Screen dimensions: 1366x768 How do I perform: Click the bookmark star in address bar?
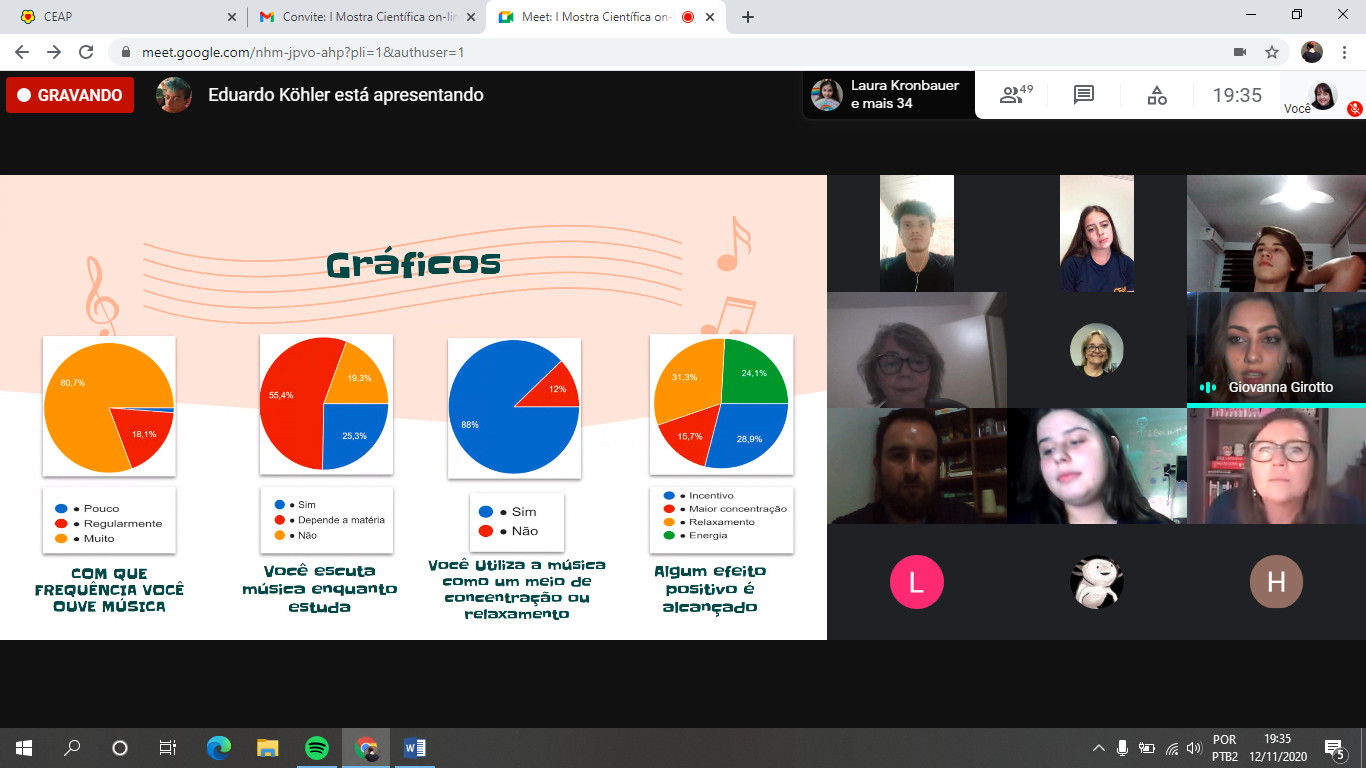pyautogui.click(x=1272, y=52)
